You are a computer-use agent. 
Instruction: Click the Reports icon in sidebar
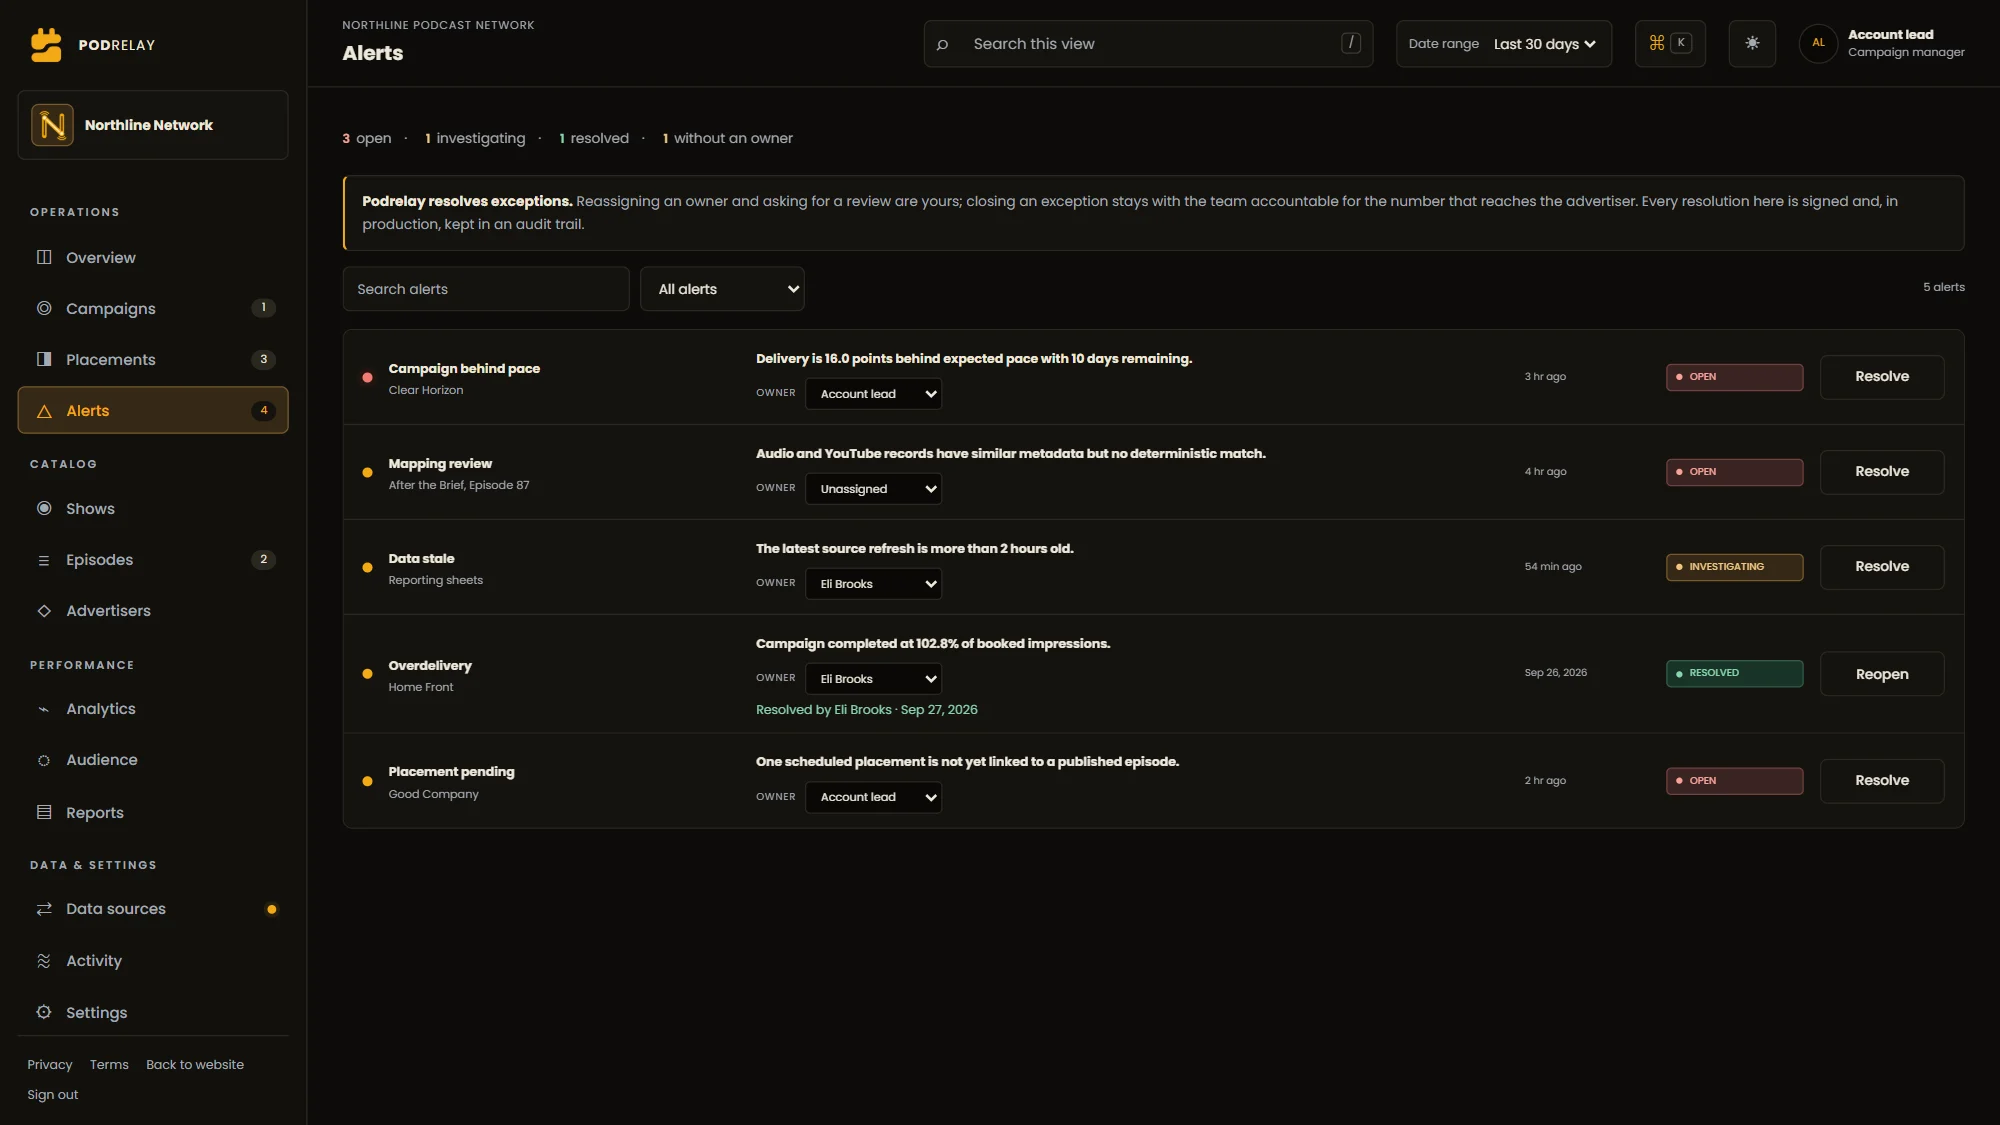44,812
